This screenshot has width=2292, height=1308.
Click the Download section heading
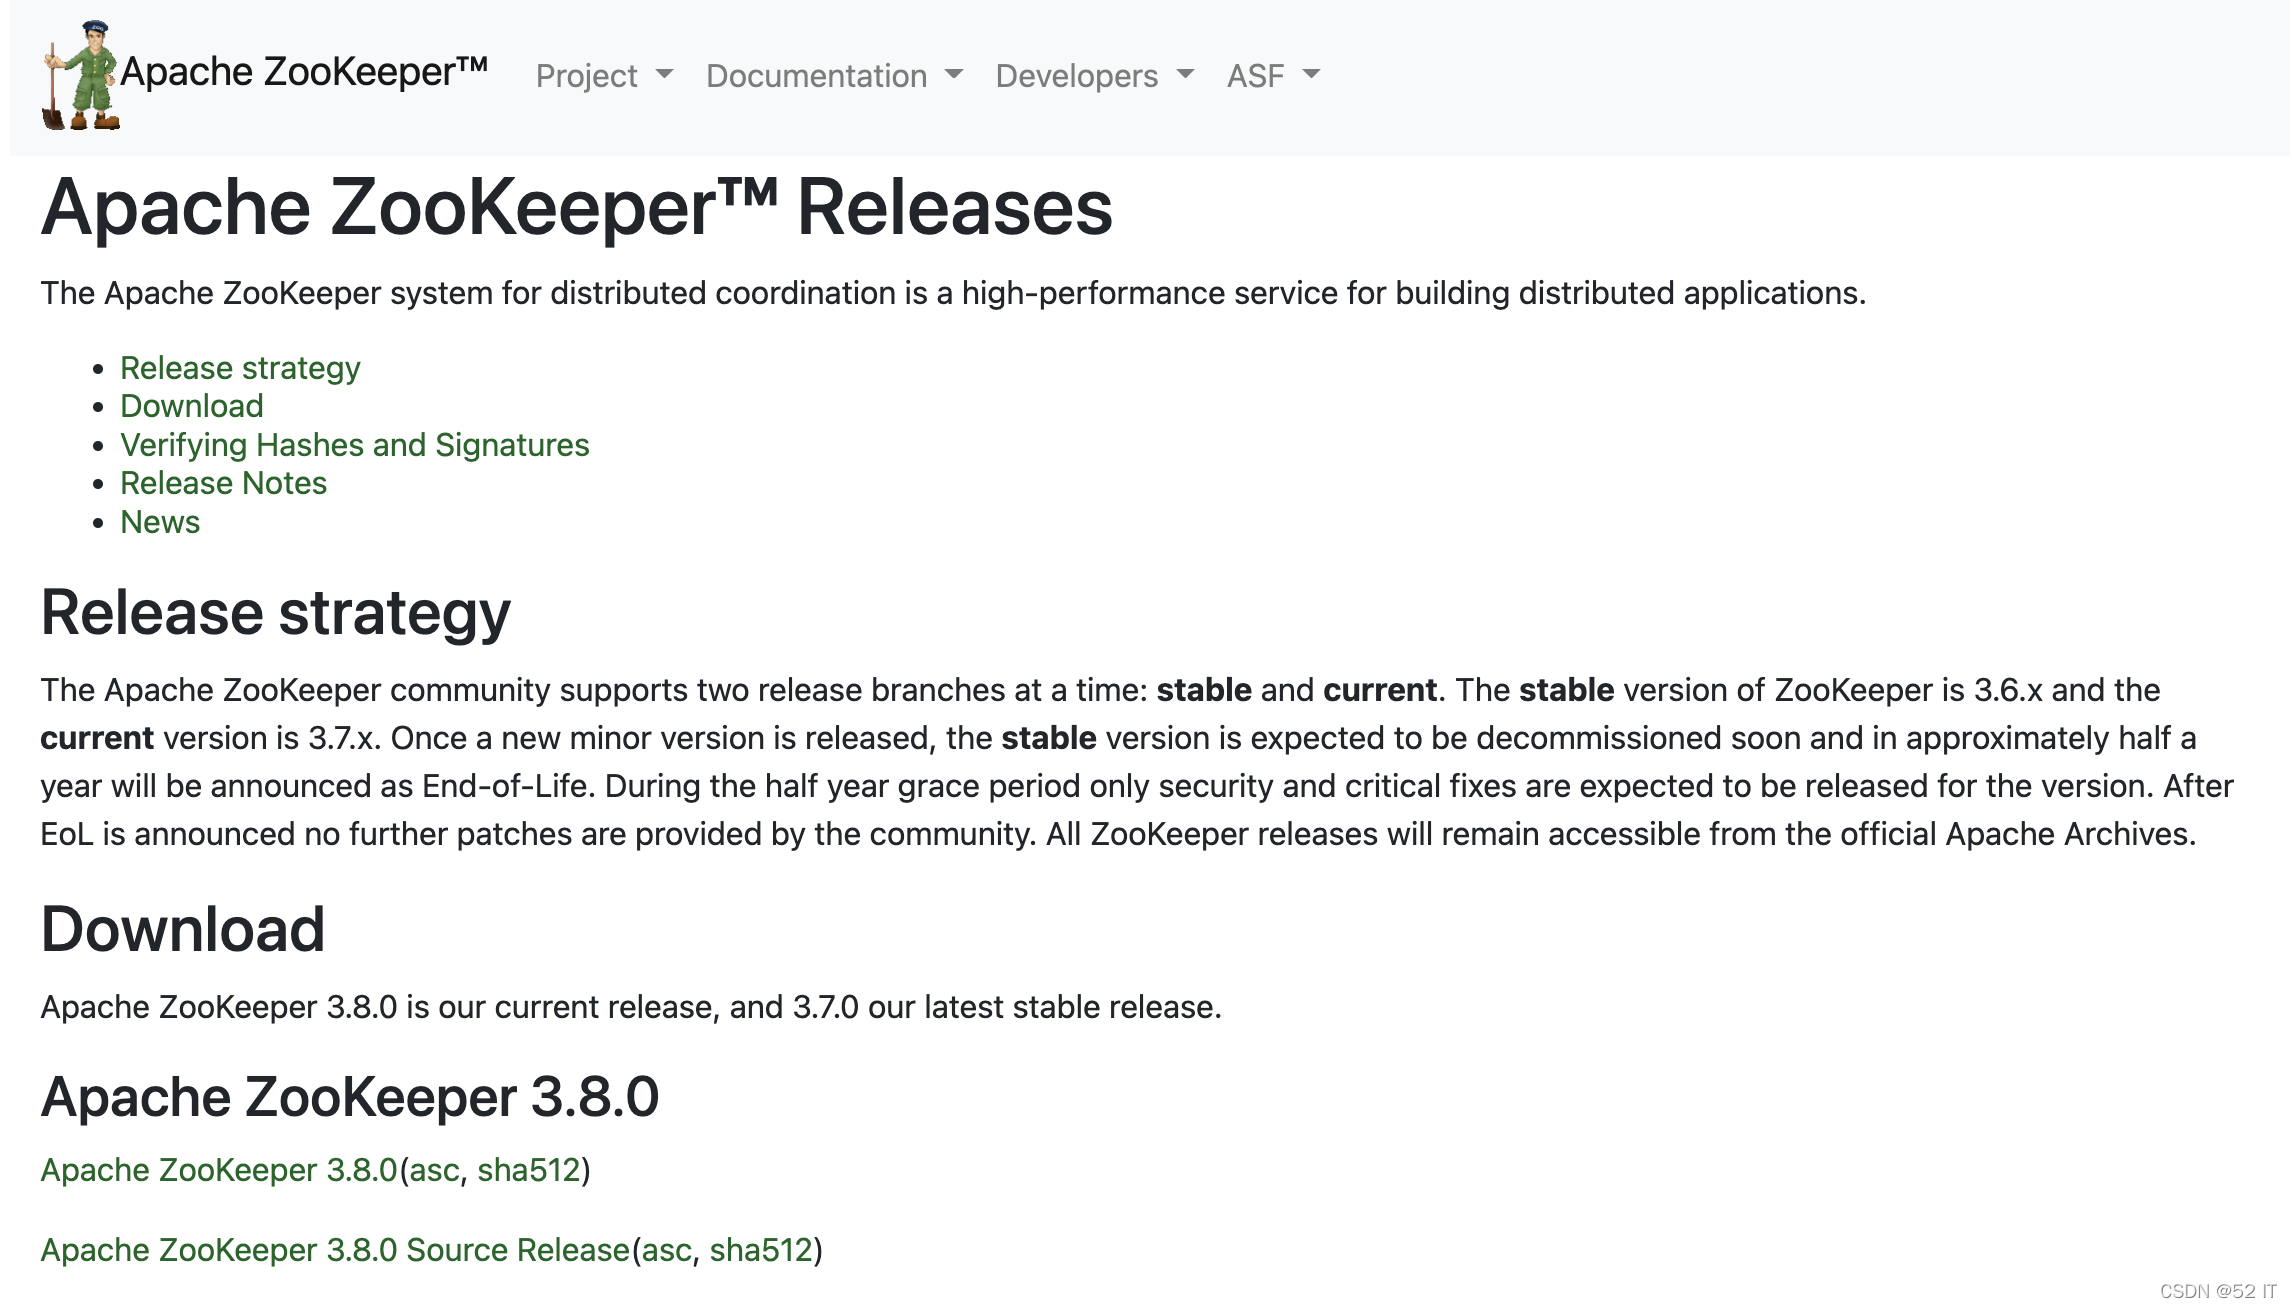click(x=183, y=929)
